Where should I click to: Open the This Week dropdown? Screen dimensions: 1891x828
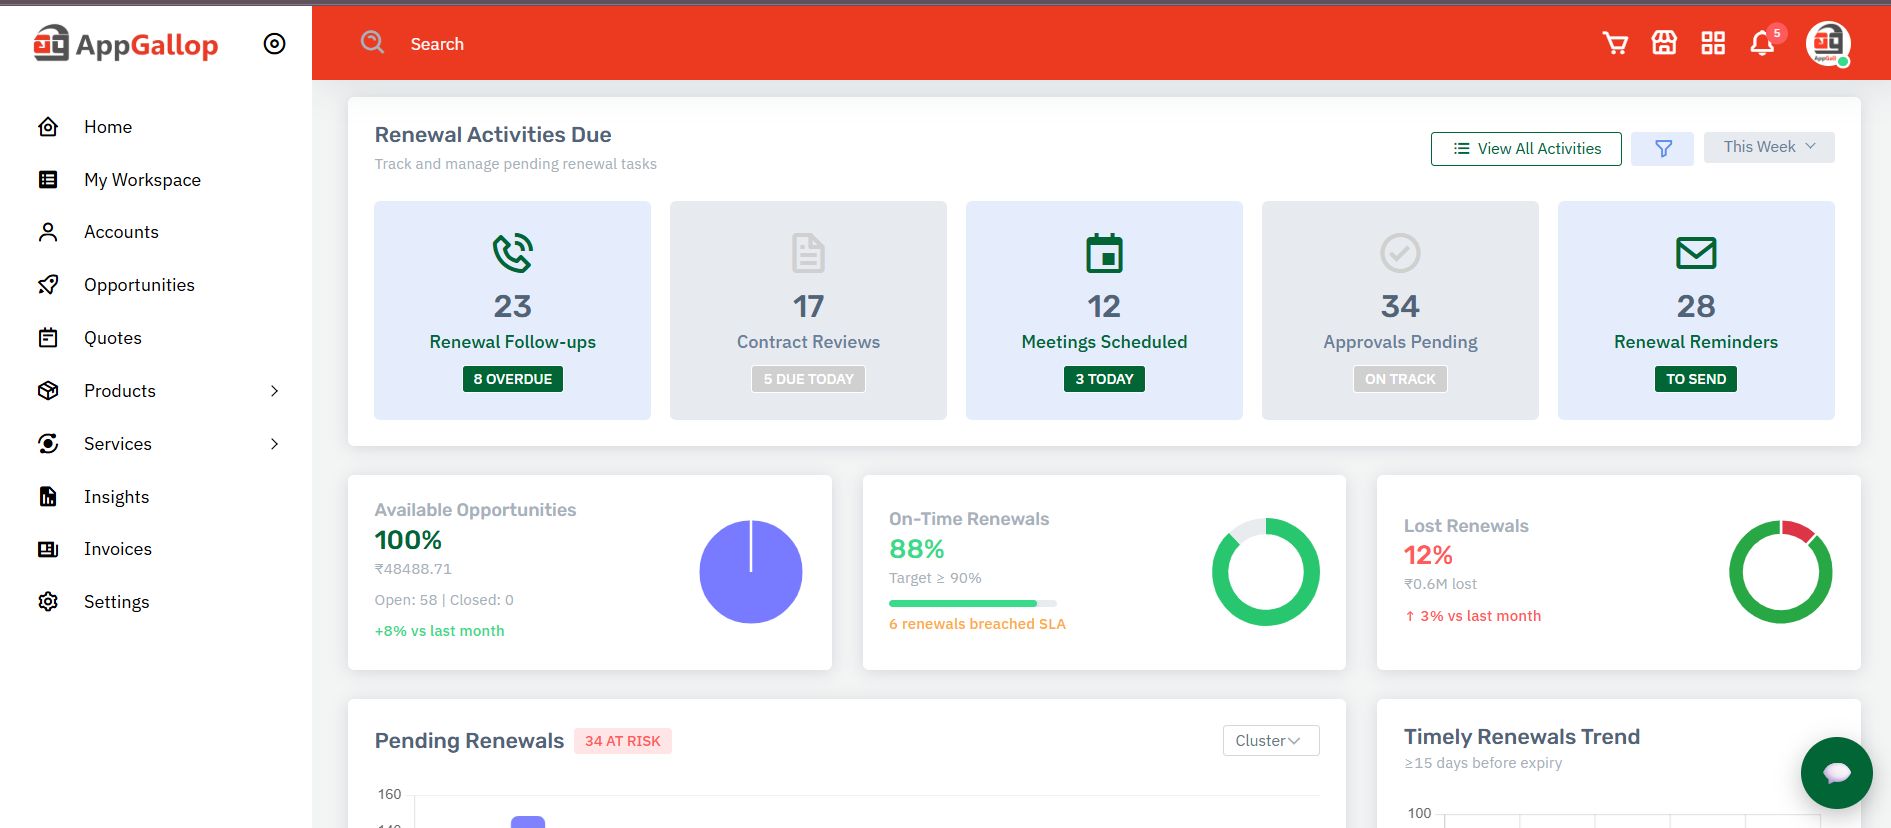click(x=1768, y=147)
